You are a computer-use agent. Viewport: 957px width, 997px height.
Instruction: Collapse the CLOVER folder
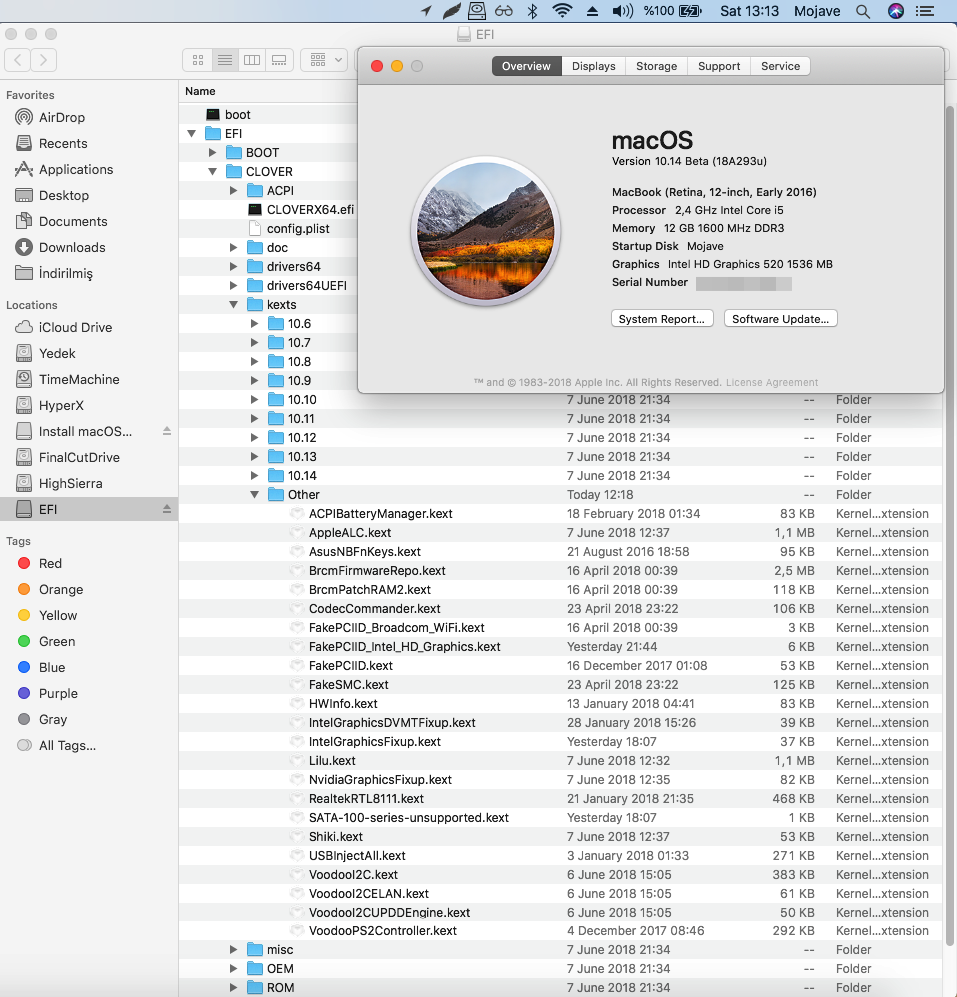212,172
